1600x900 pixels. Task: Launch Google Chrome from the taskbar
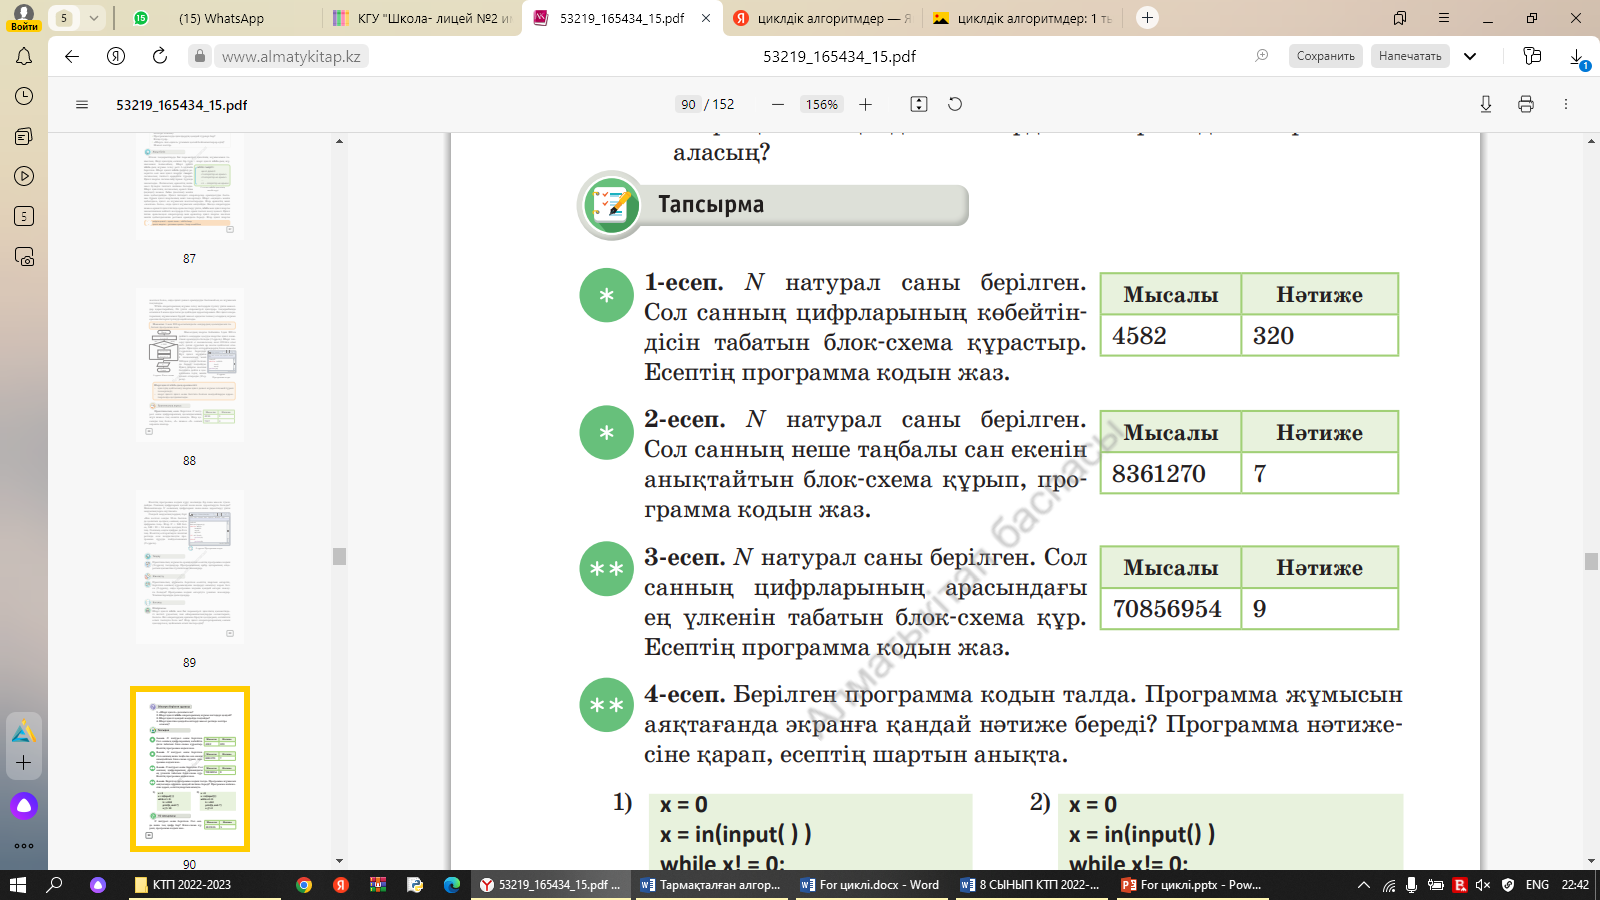coord(304,885)
